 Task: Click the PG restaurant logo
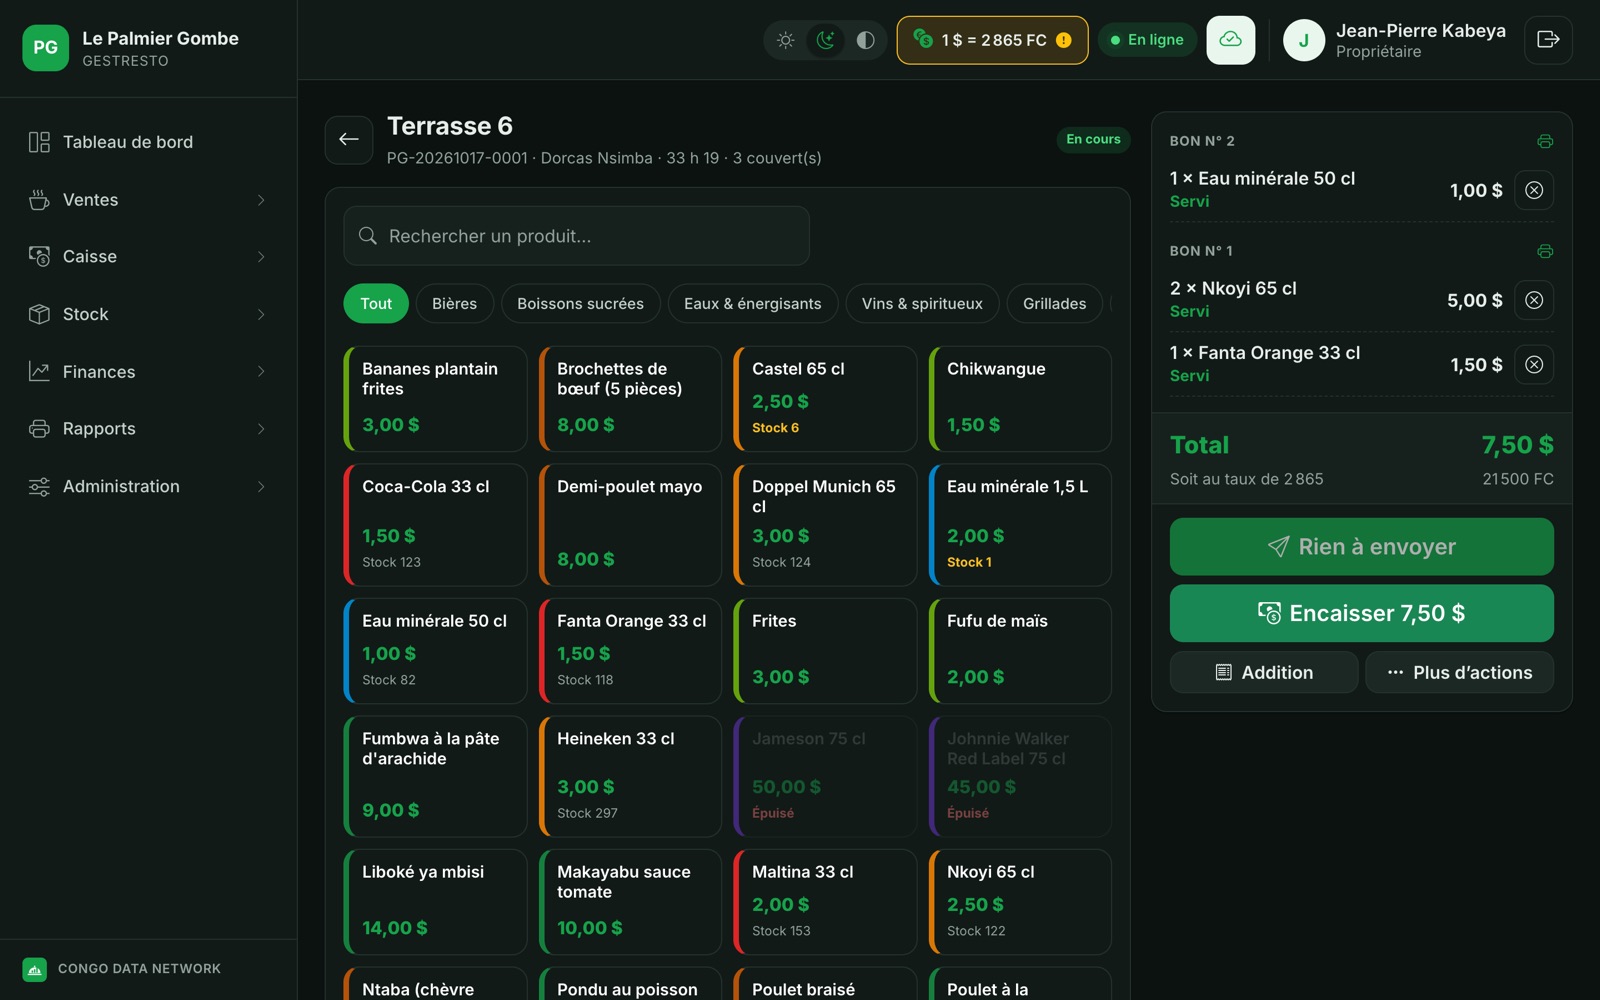tap(46, 48)
